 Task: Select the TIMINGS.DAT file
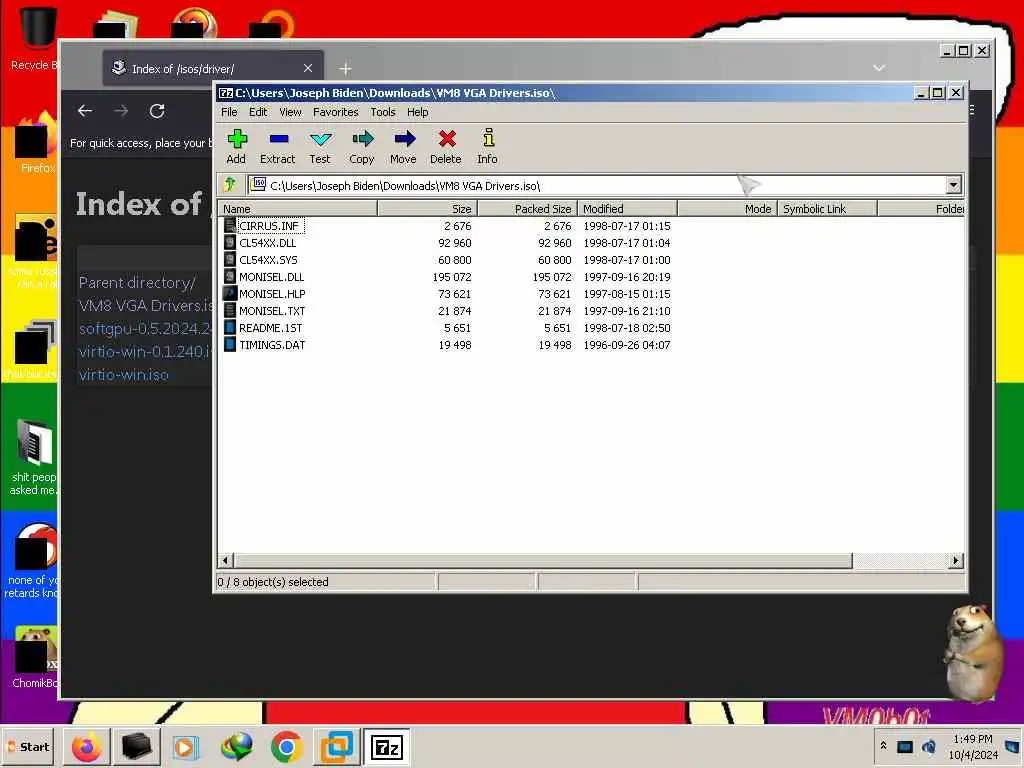coord(272,345)
